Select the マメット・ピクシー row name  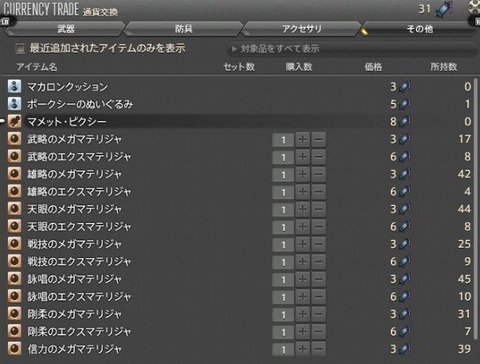(x=67, y=122)
